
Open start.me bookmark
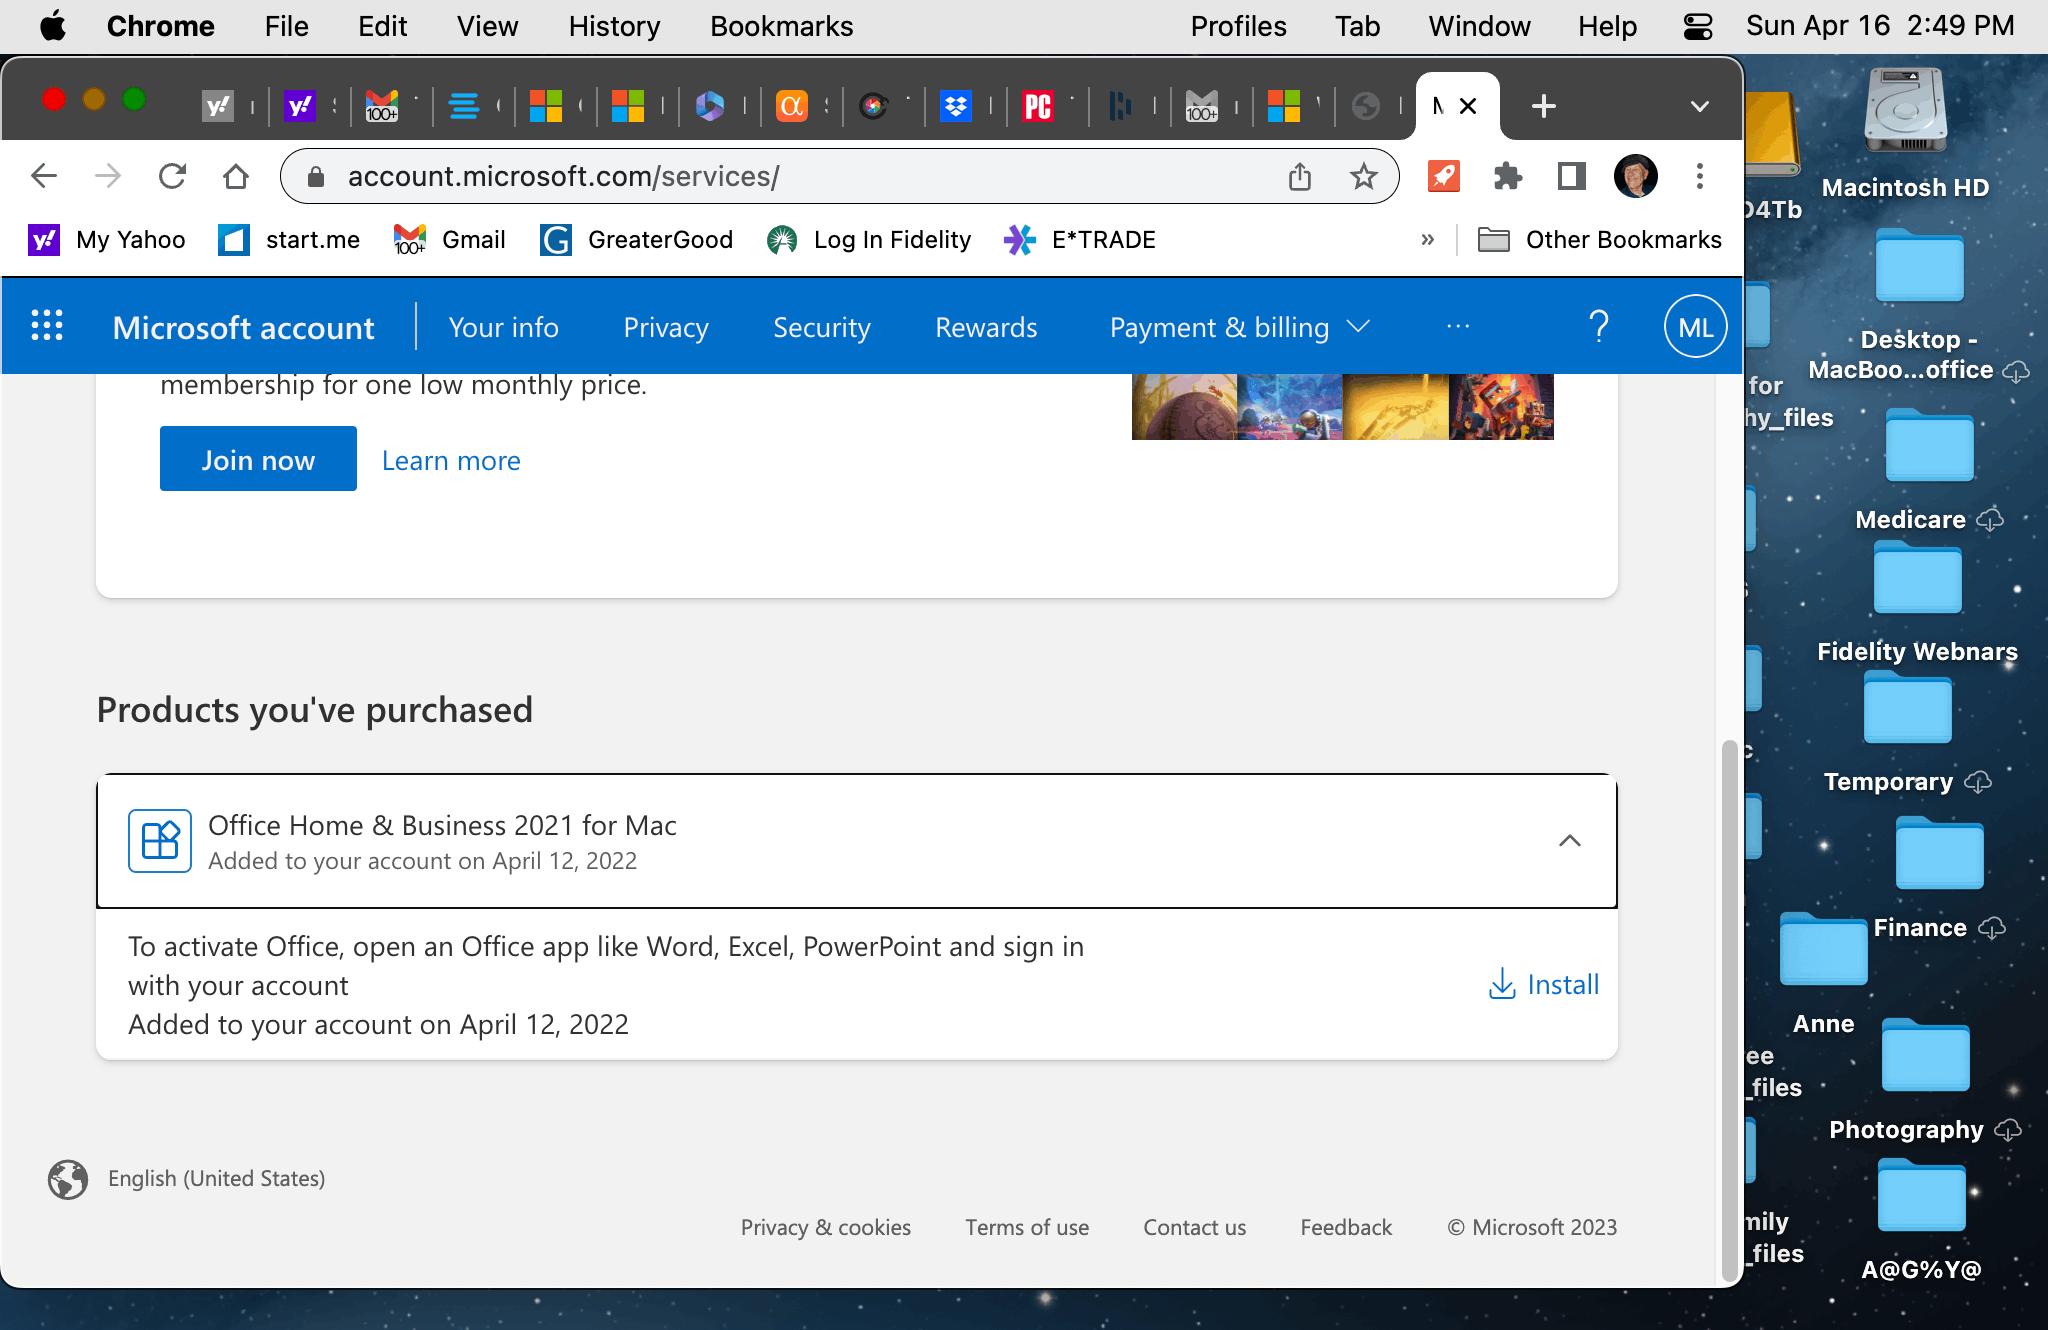pos(289,239)
